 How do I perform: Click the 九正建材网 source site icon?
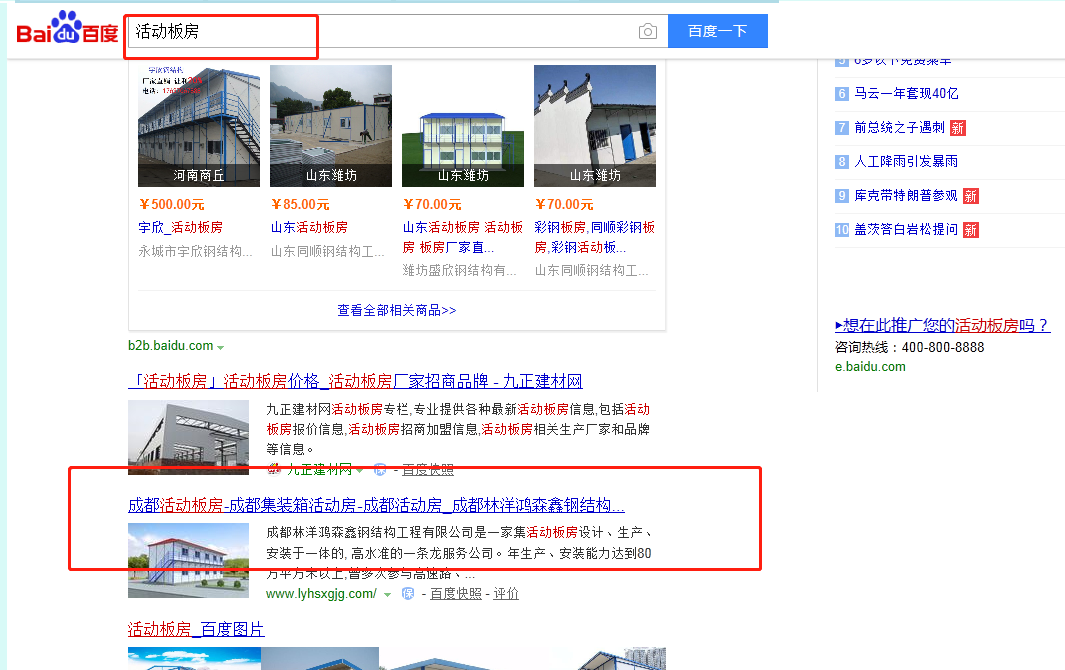[x=274, y=469]
